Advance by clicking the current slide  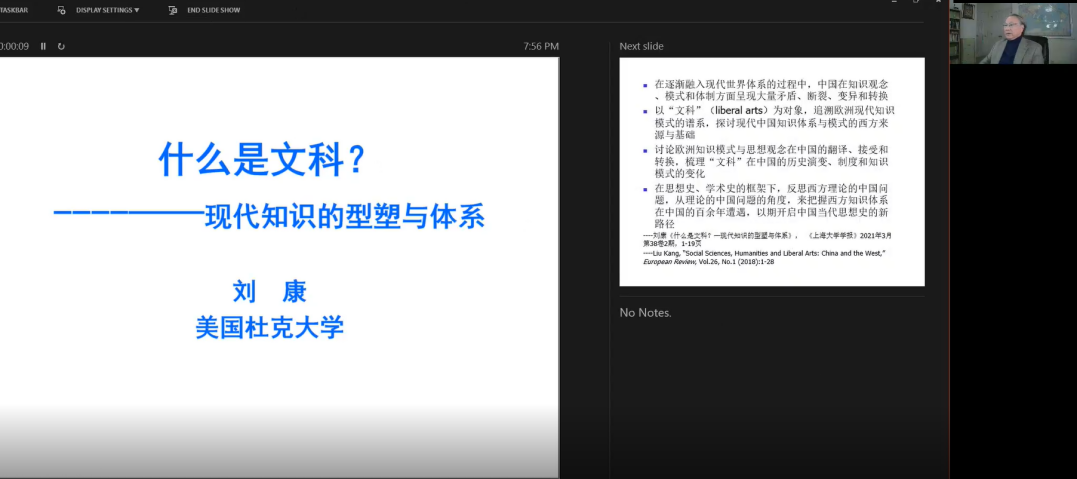coord(278,266)
